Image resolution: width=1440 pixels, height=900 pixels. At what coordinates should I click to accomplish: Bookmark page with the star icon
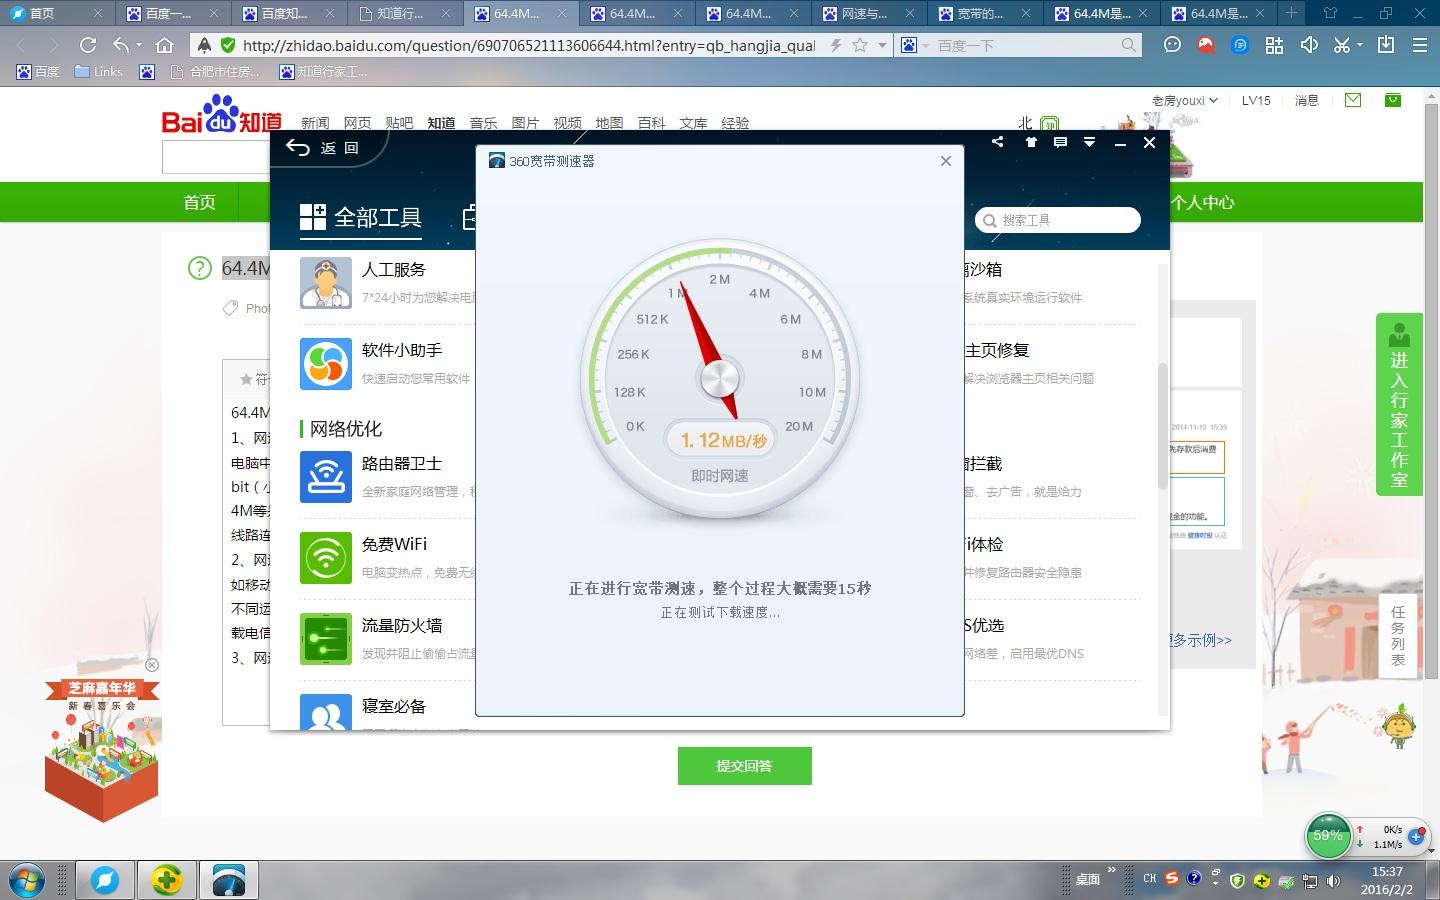[x=859, y=45]
